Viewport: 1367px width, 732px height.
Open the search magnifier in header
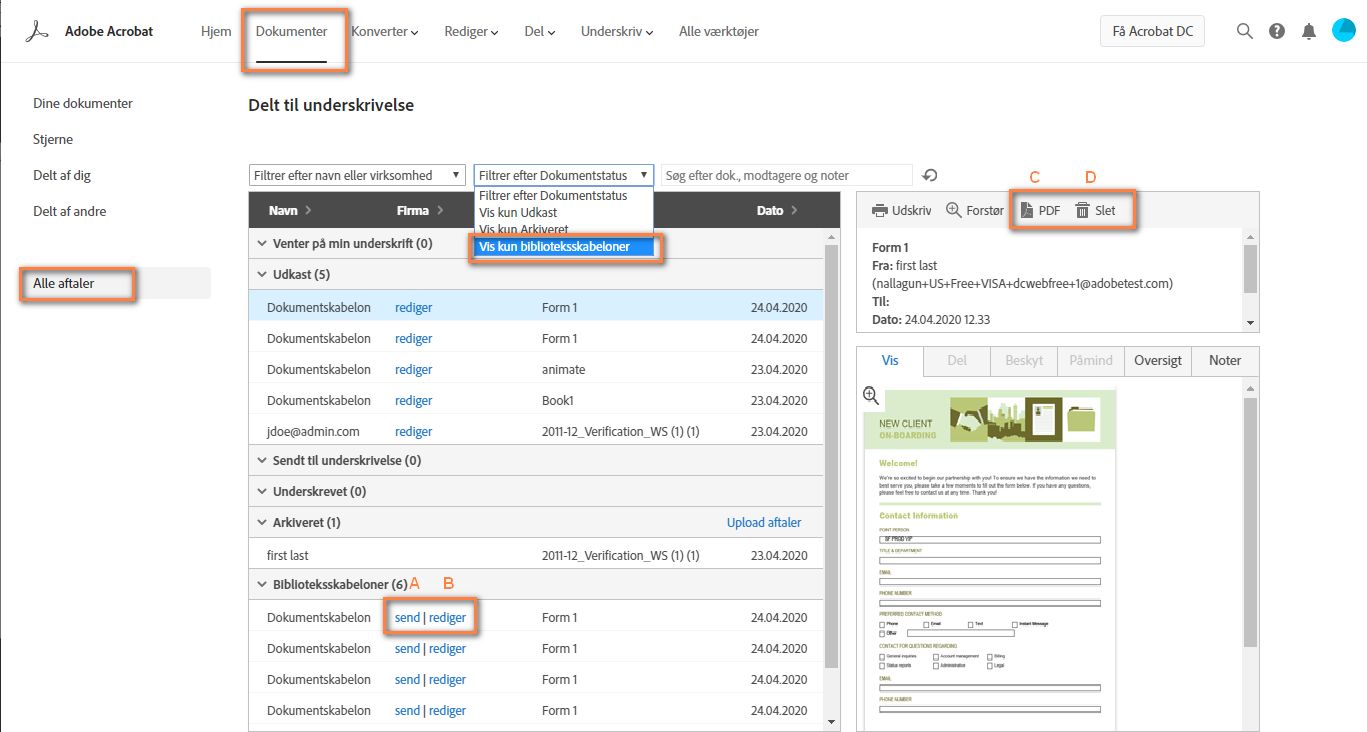coord(1245,31)
